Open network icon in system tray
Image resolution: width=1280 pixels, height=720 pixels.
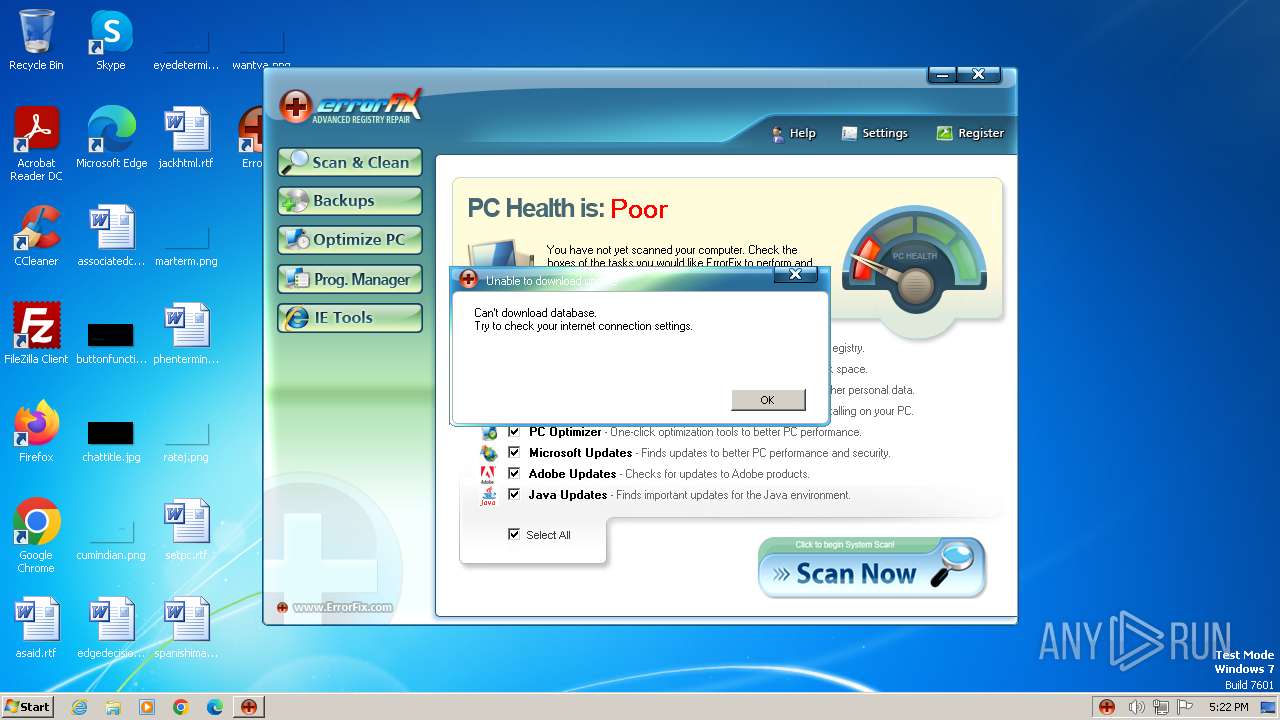(x=1161, y=707)
